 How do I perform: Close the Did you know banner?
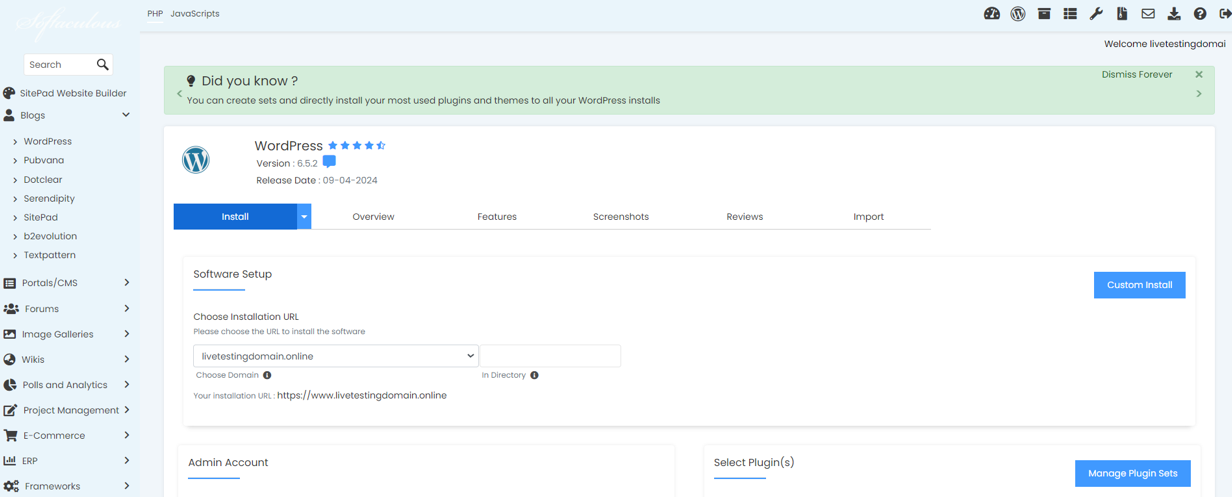(1199, 74)
